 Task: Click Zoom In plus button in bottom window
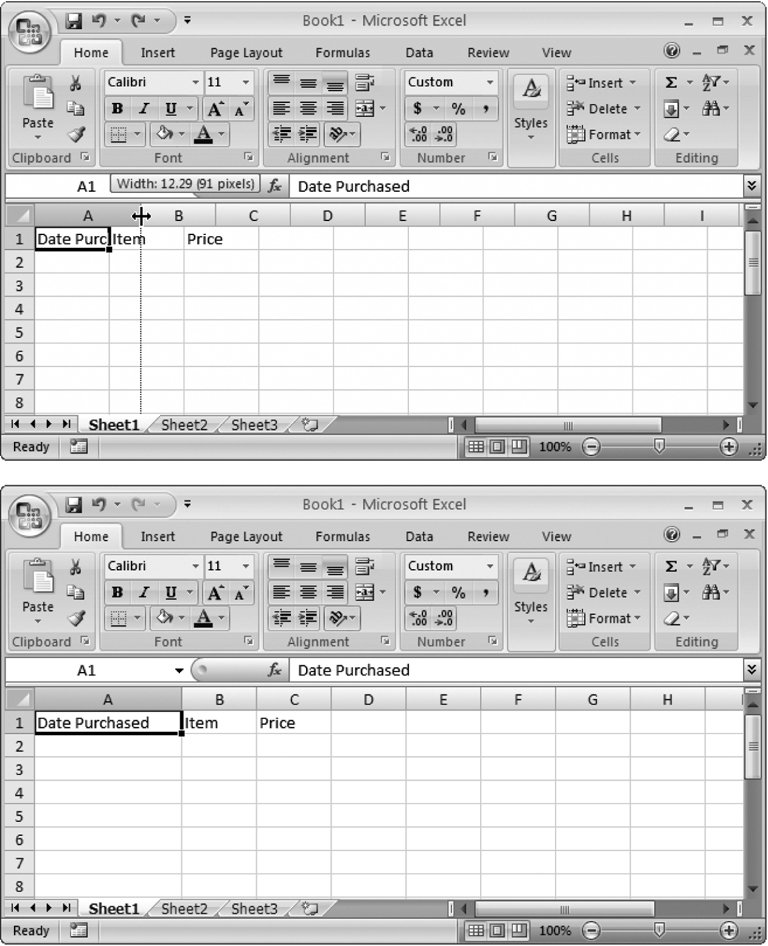[x=729, y=930]
